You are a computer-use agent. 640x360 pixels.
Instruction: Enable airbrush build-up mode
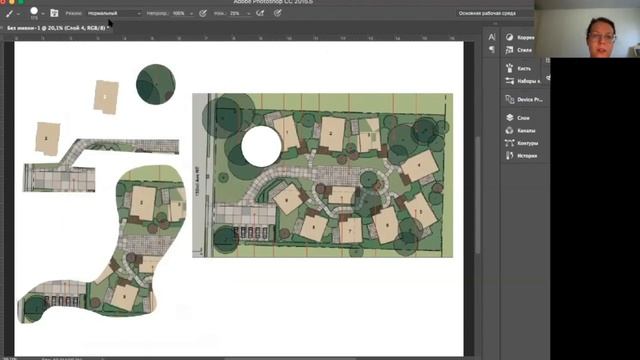260,13
